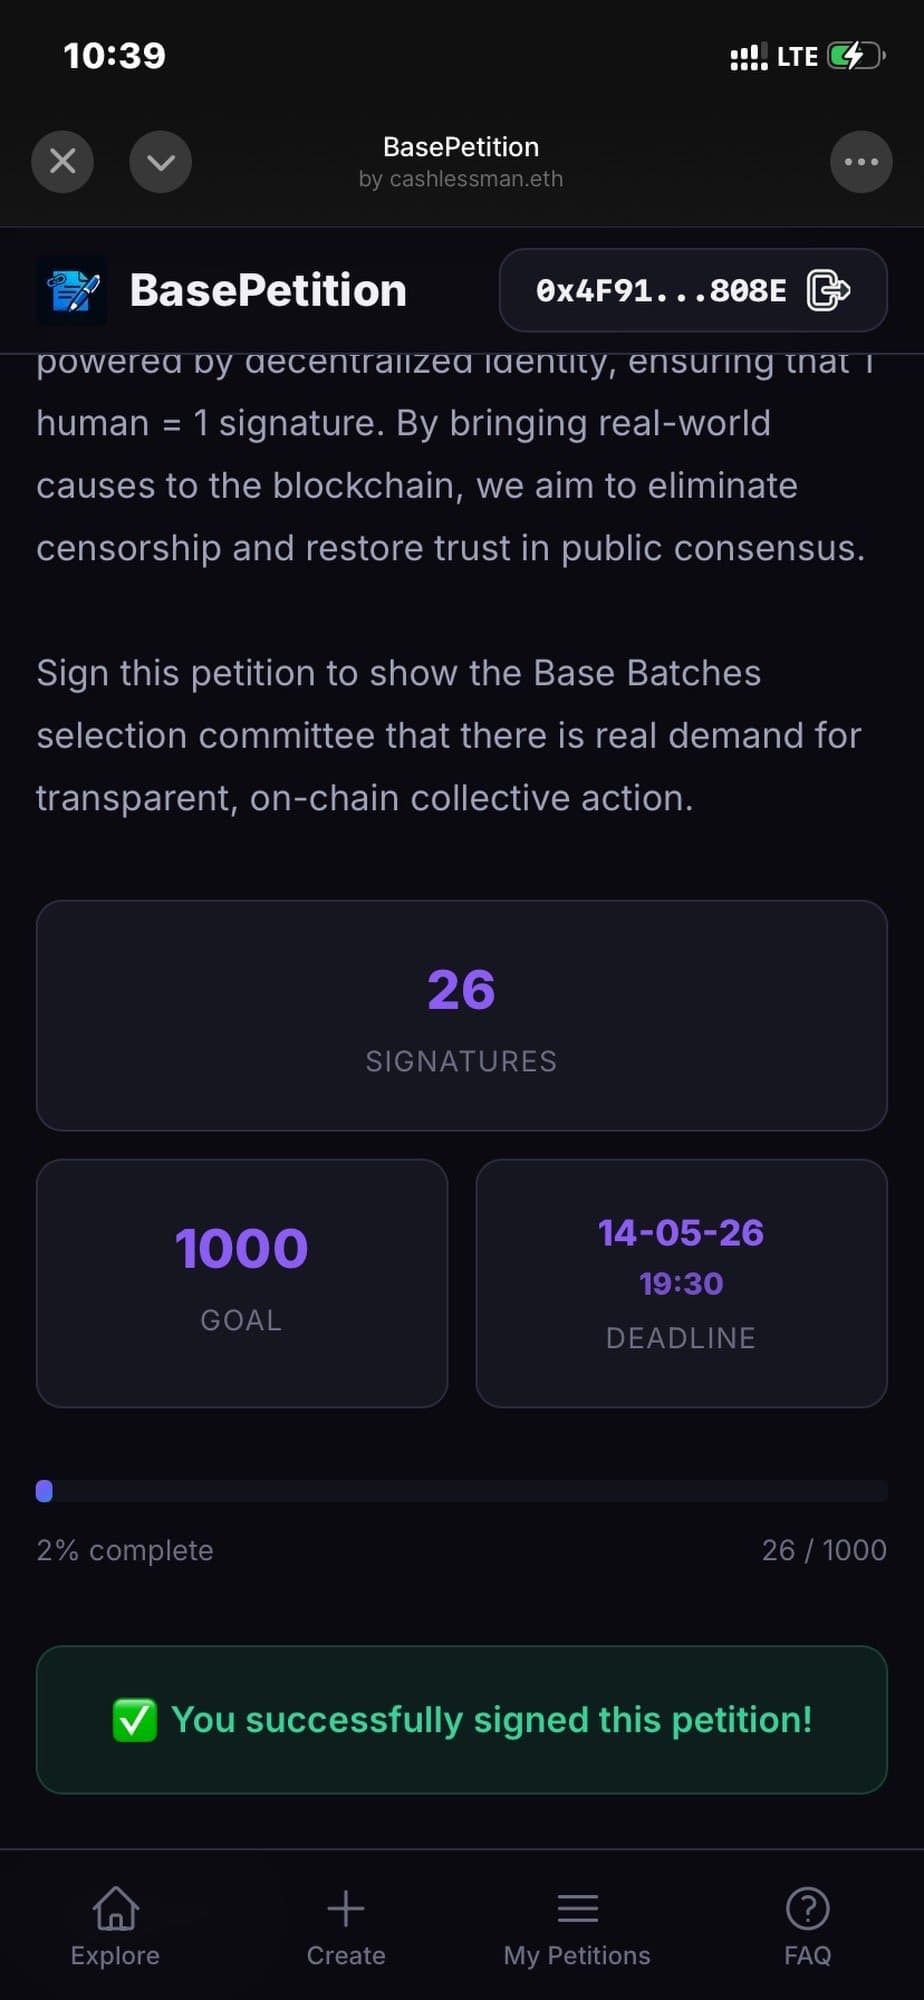The height and width of the screenshot is (2000, 924).
Task: Open the Explore home tab
Action: coord(115,1925)
